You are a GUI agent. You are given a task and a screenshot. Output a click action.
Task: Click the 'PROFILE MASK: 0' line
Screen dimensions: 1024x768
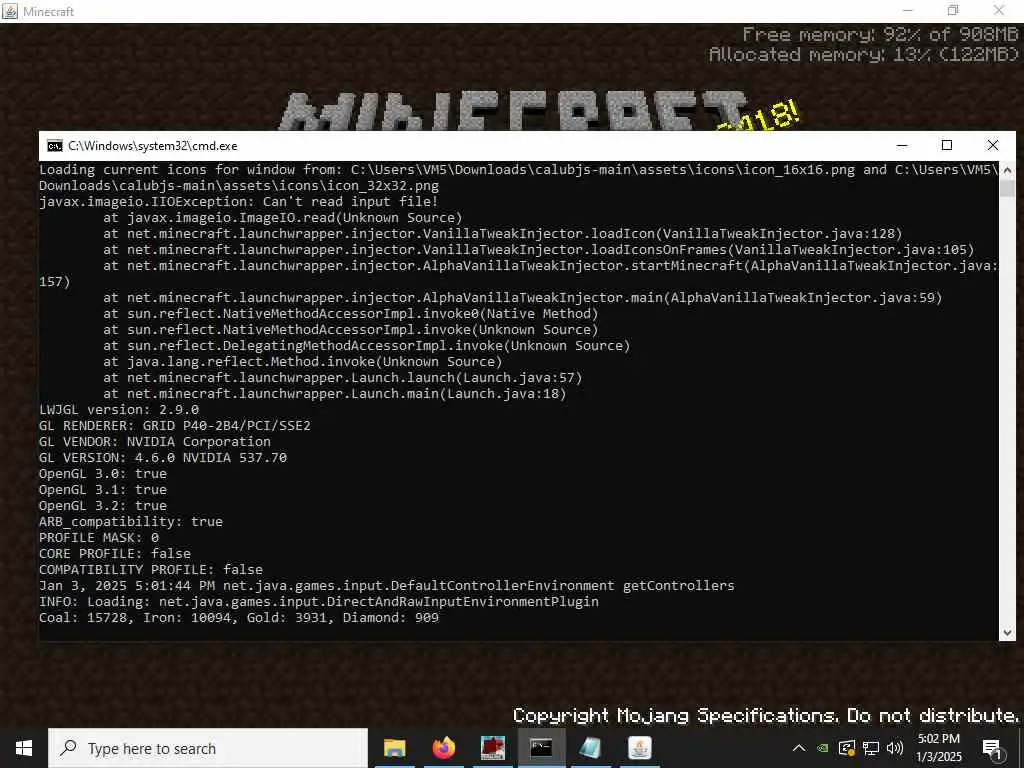point(99,537)
